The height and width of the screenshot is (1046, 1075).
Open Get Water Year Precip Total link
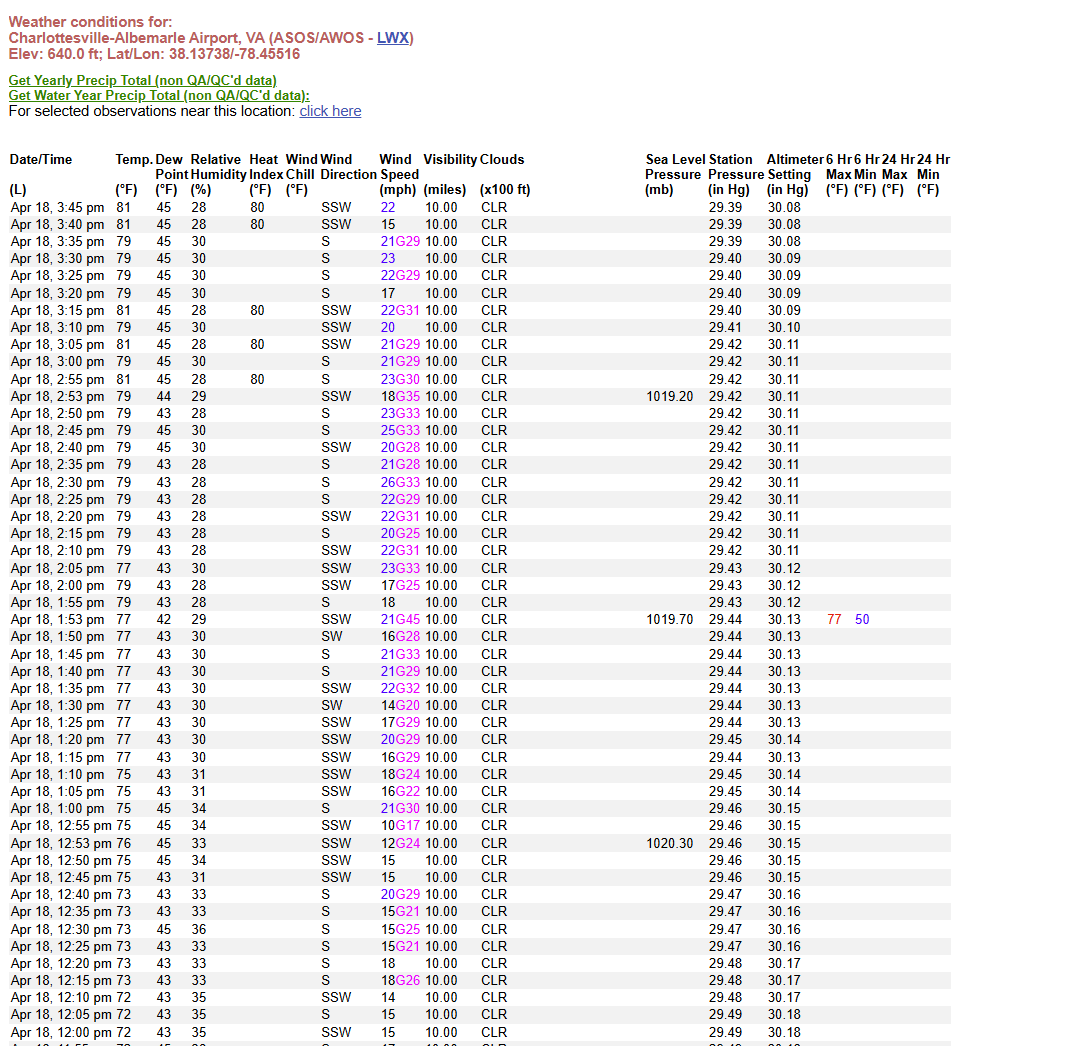pyautogui.click(x=159, y=96)
